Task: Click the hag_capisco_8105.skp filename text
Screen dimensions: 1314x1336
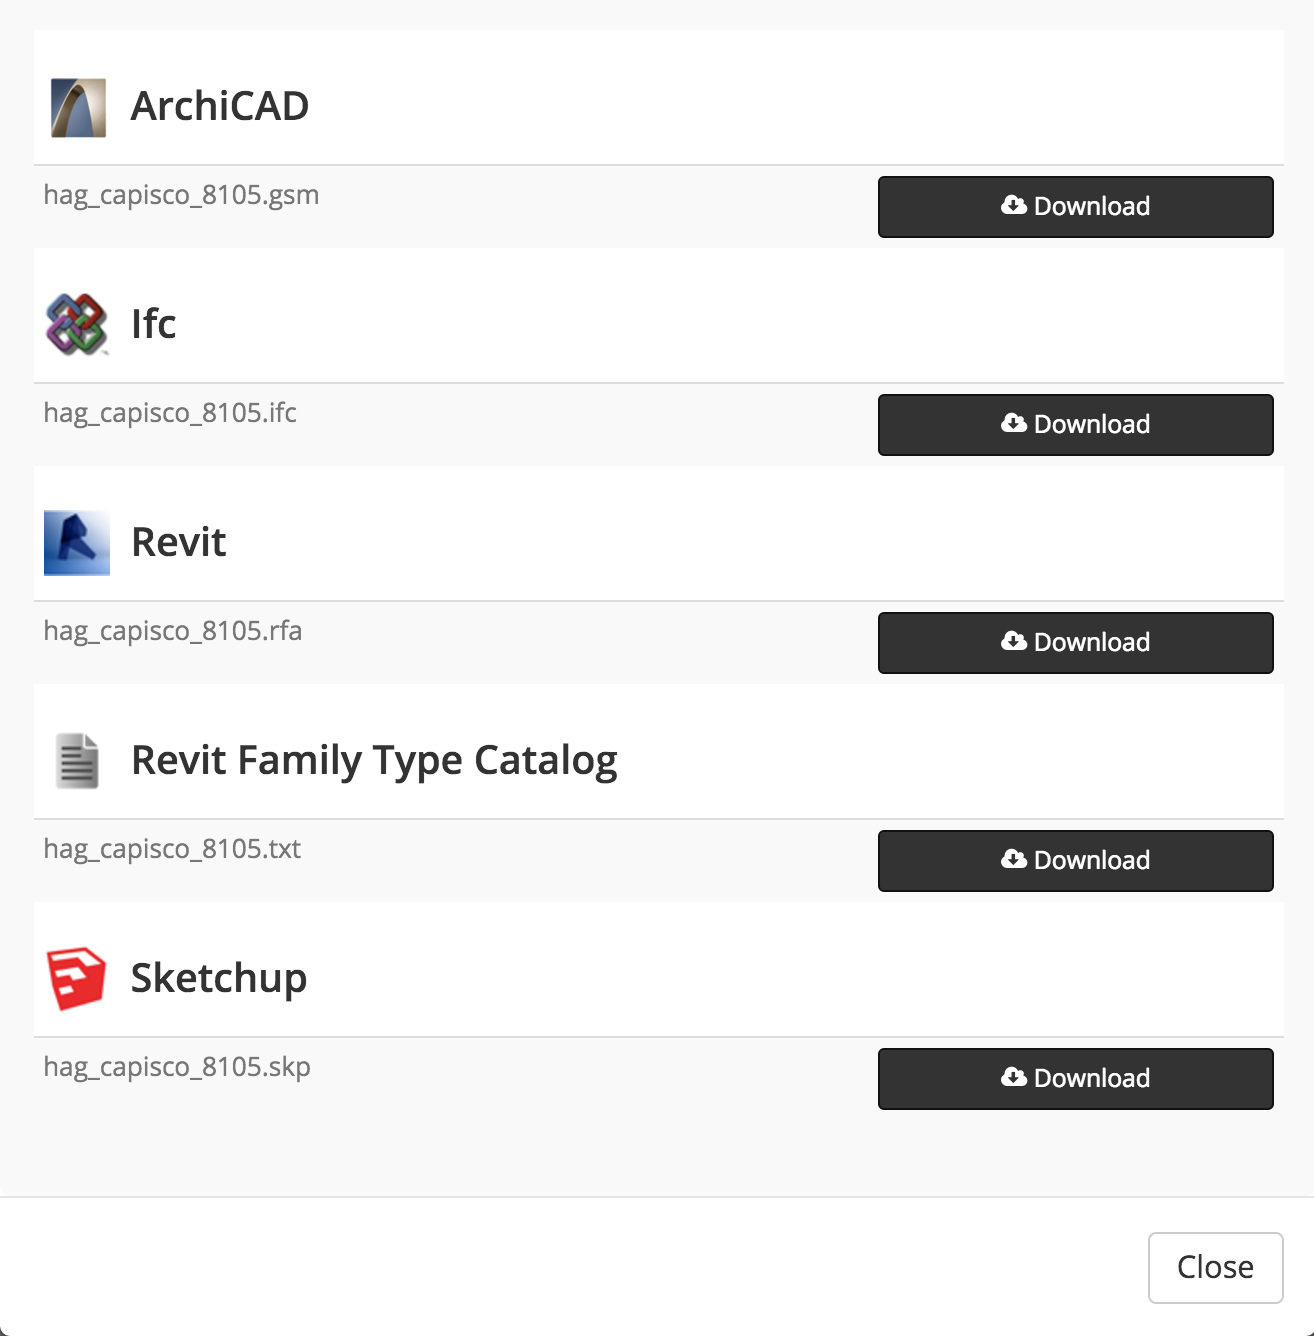Action: pyautogui.click(x=177, y=1067)
